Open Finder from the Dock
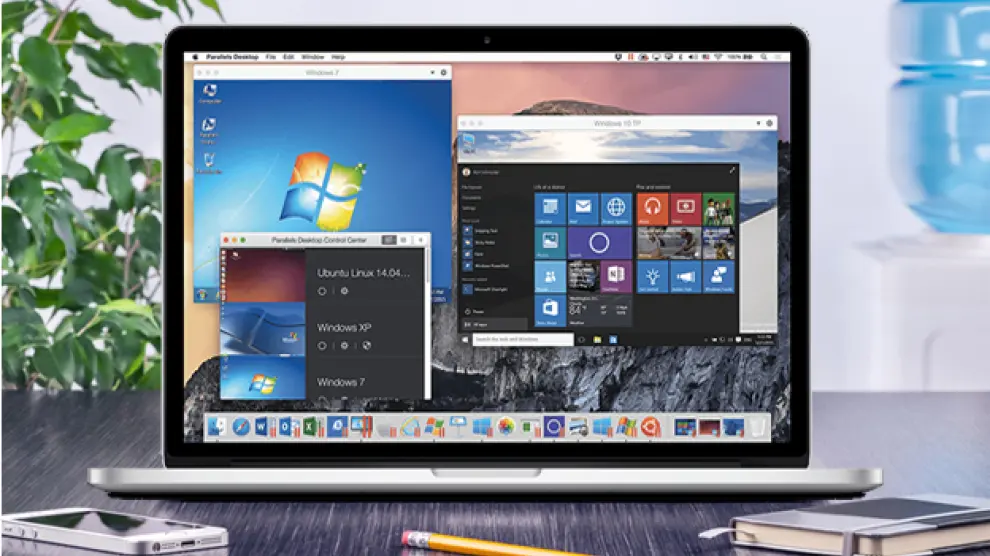The width and height of the screenshot is (990, 556). point(217,427)
